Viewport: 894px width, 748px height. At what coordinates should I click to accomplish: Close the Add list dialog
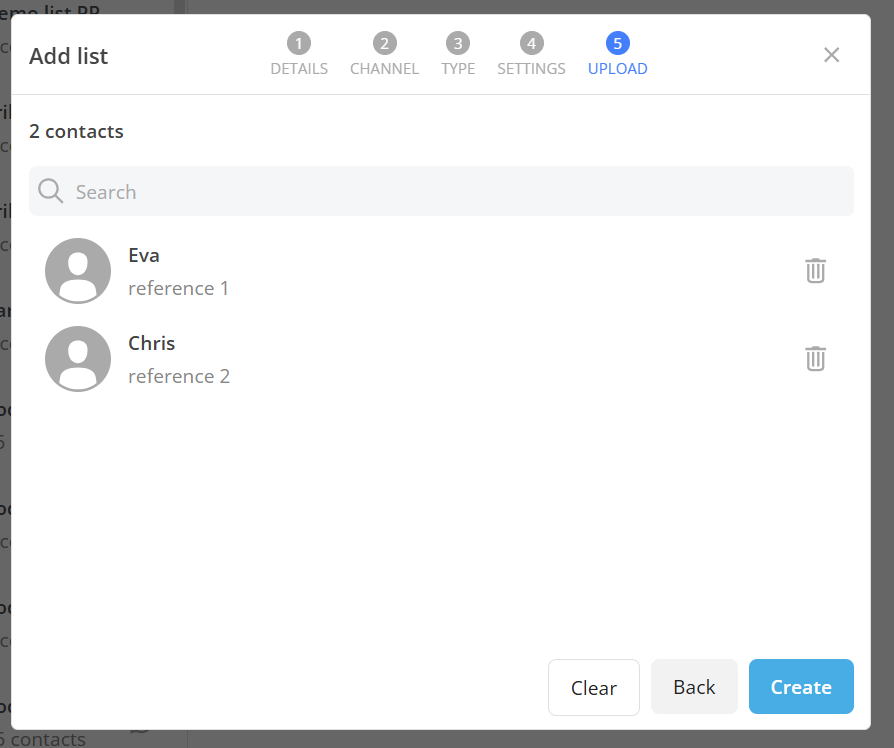point(831,55)
